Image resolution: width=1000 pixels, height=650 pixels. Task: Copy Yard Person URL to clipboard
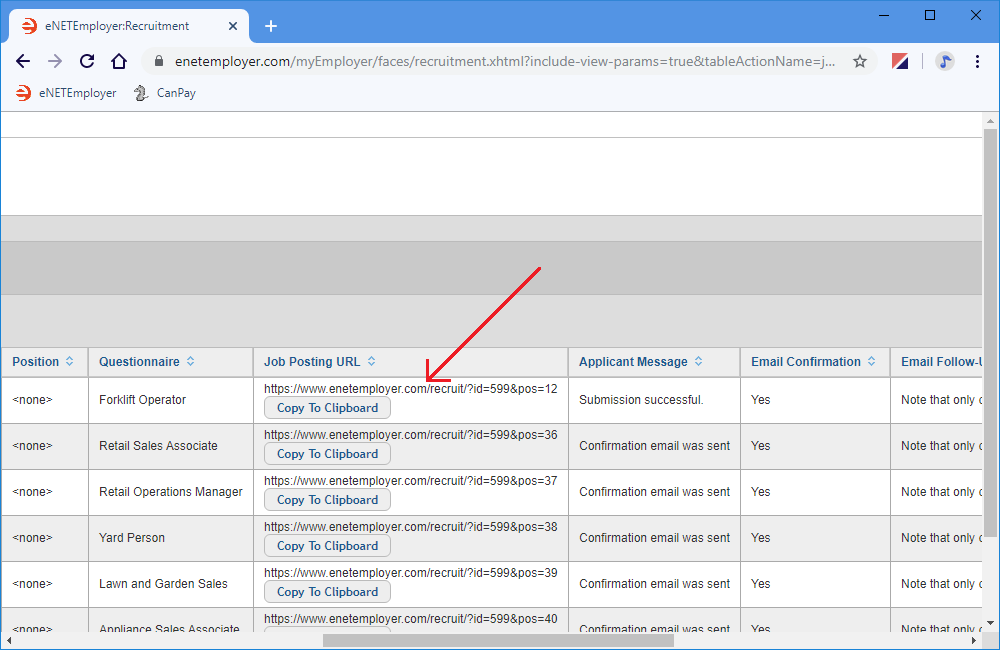(x=327, y=546)
